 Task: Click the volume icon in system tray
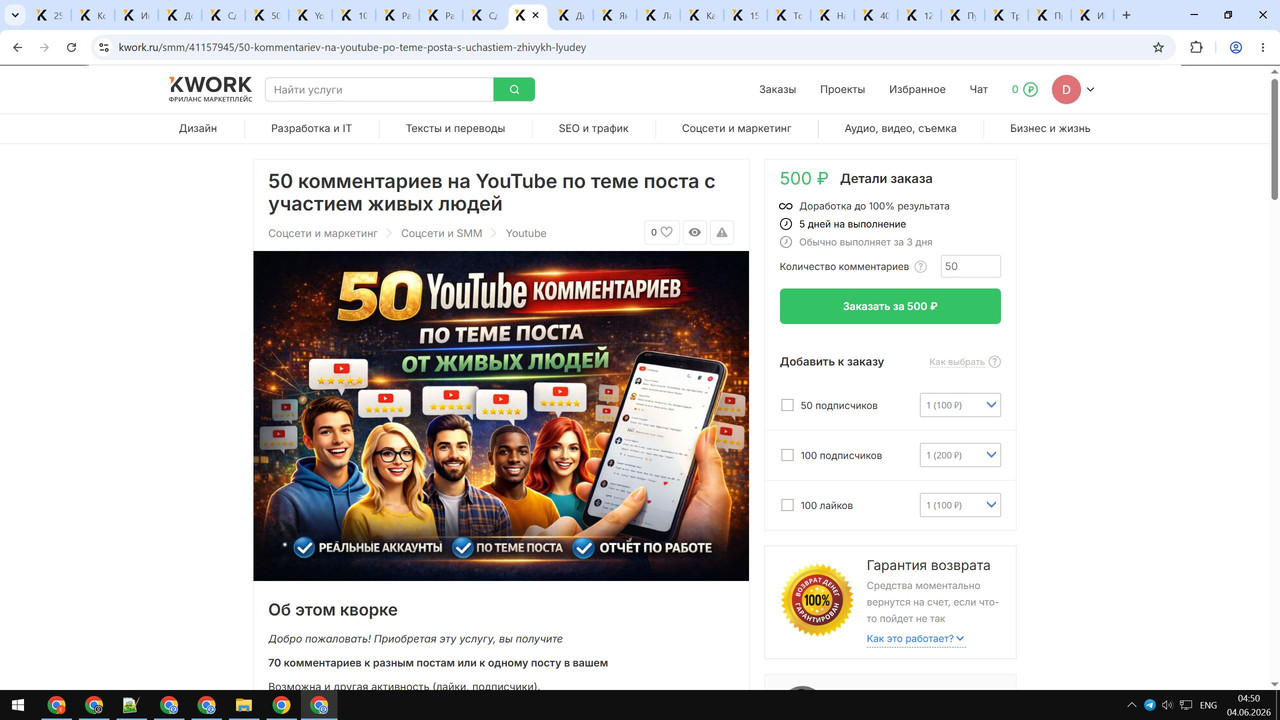(1167, 705)
